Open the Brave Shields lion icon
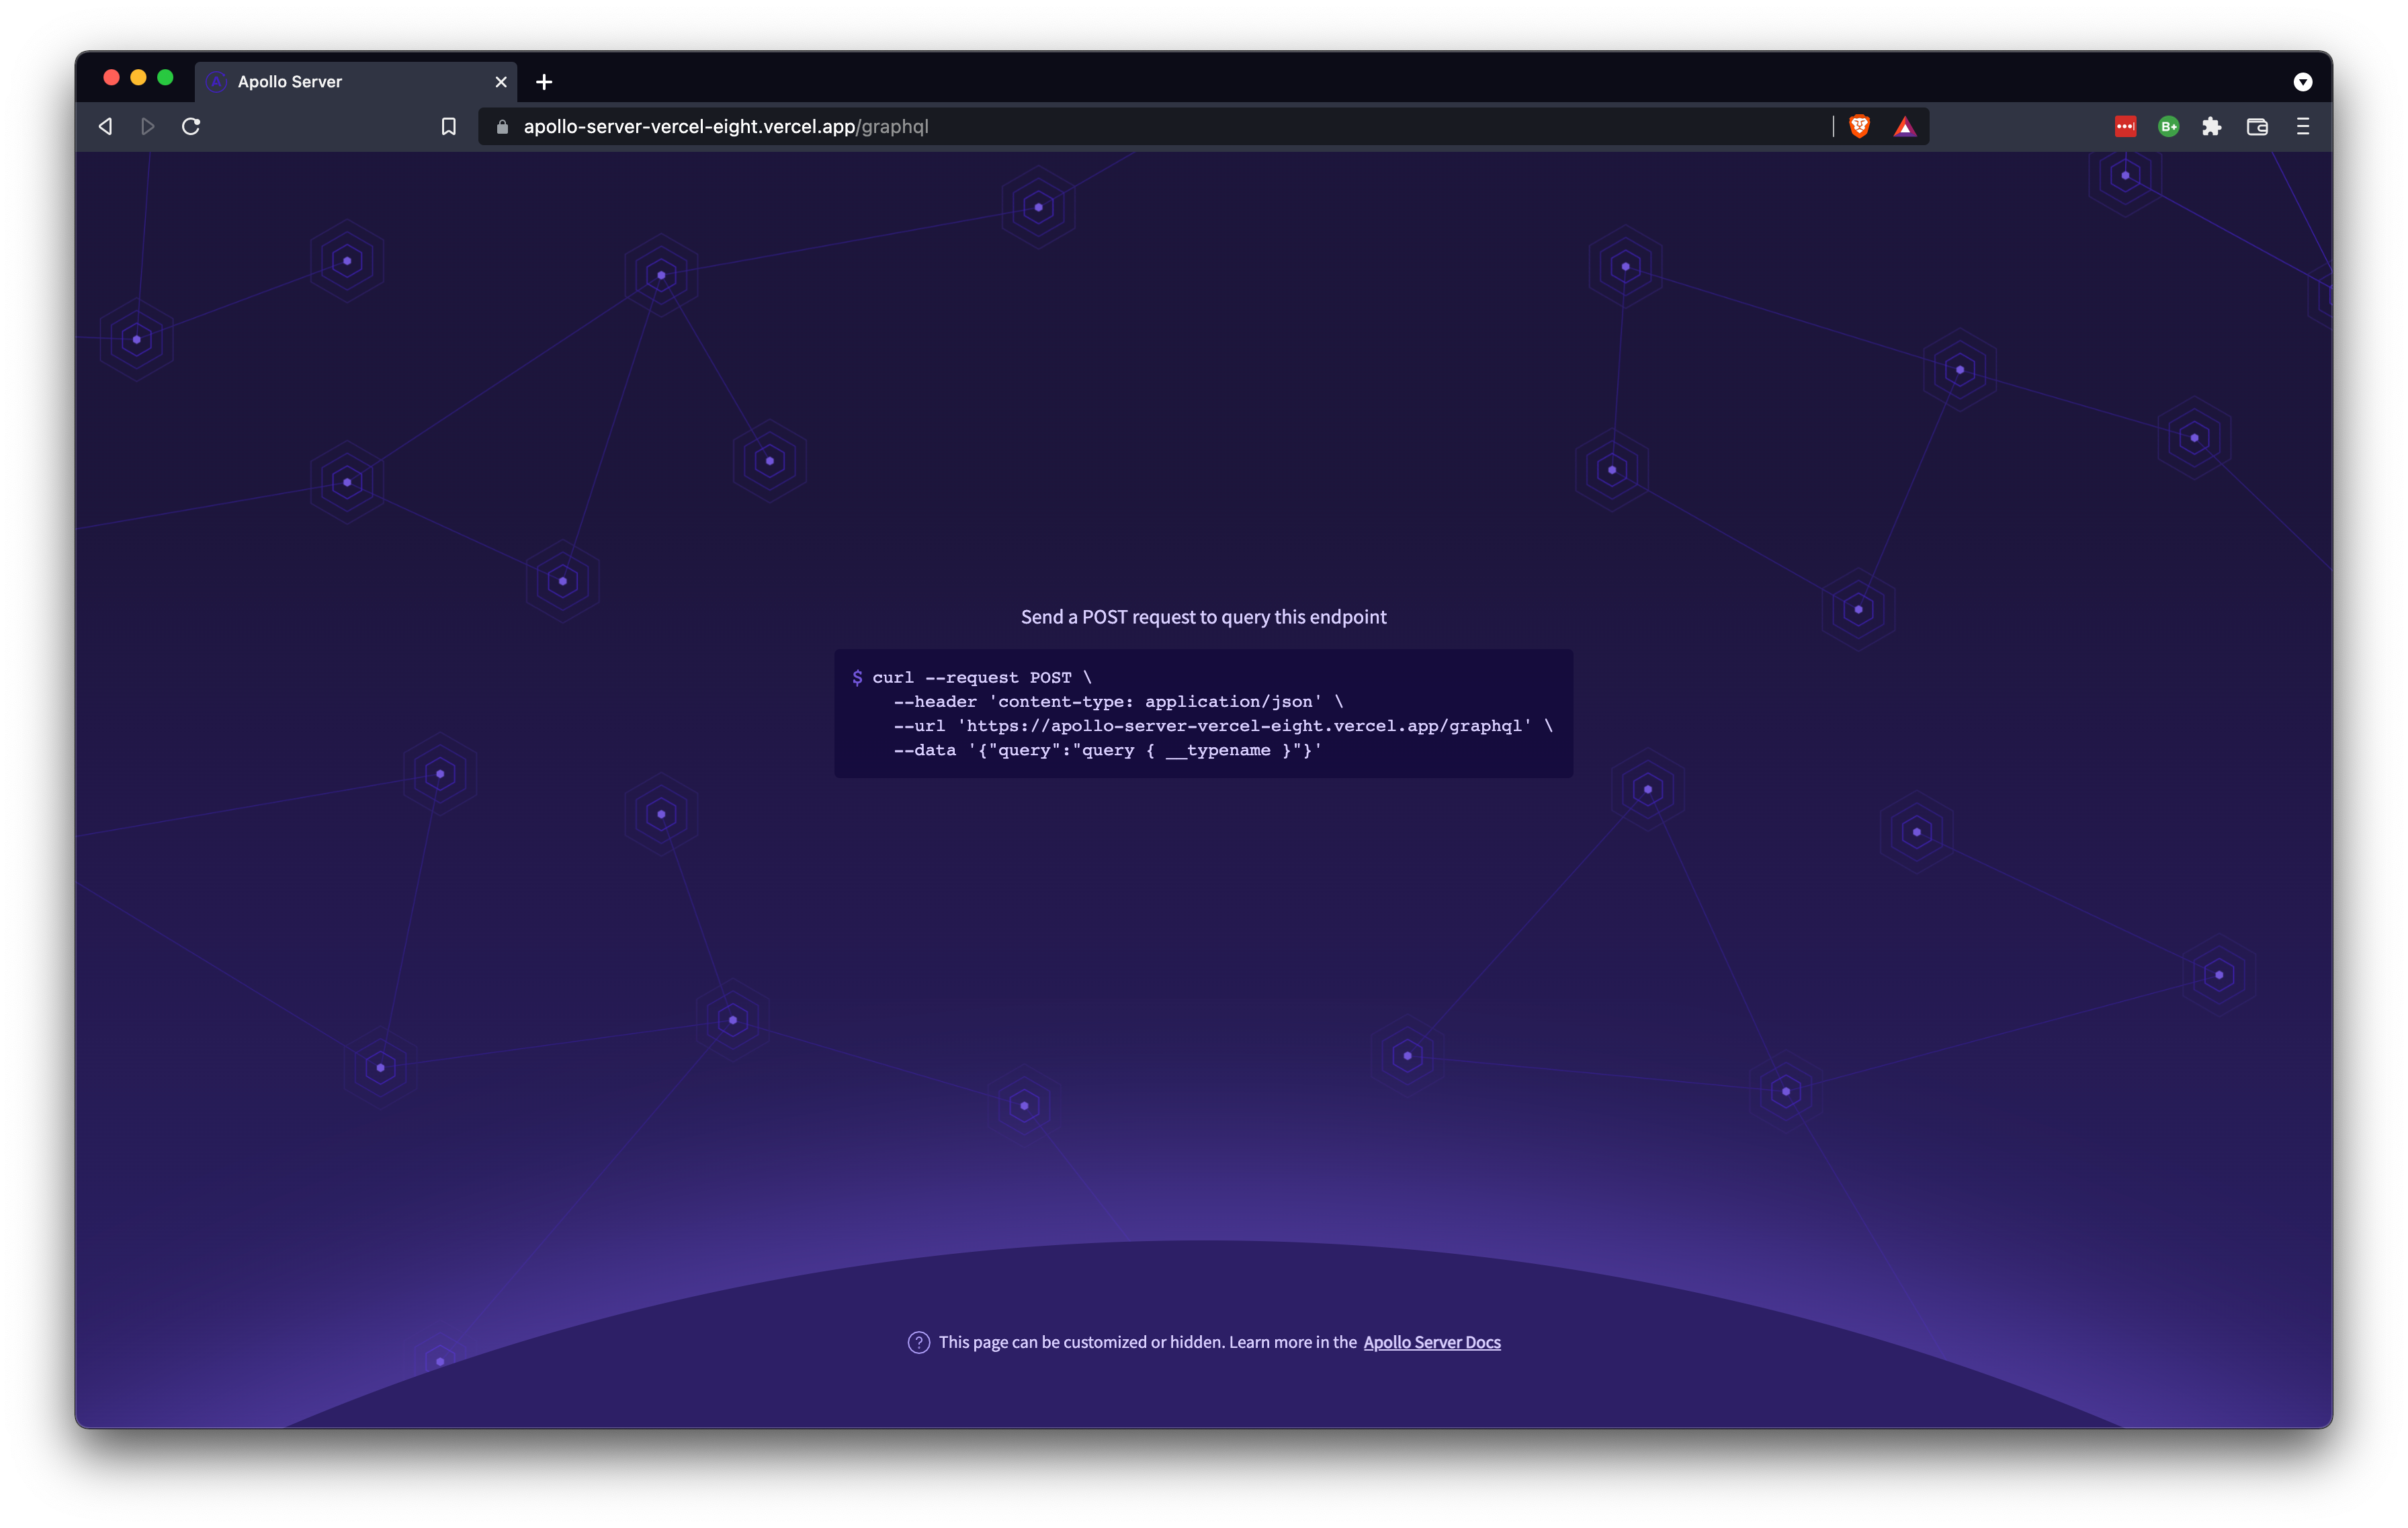2408x1528 pixels. 1859,126
